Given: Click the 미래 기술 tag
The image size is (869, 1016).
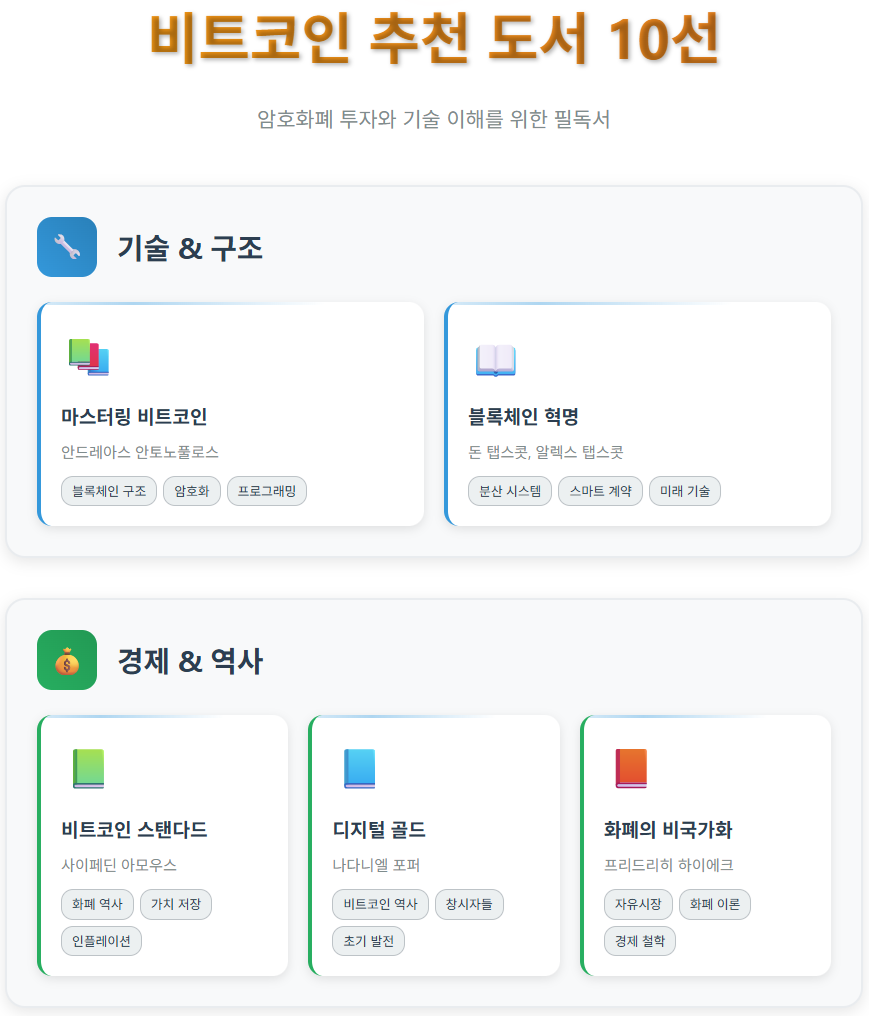Looking at the screenshot, I should 684,491.
